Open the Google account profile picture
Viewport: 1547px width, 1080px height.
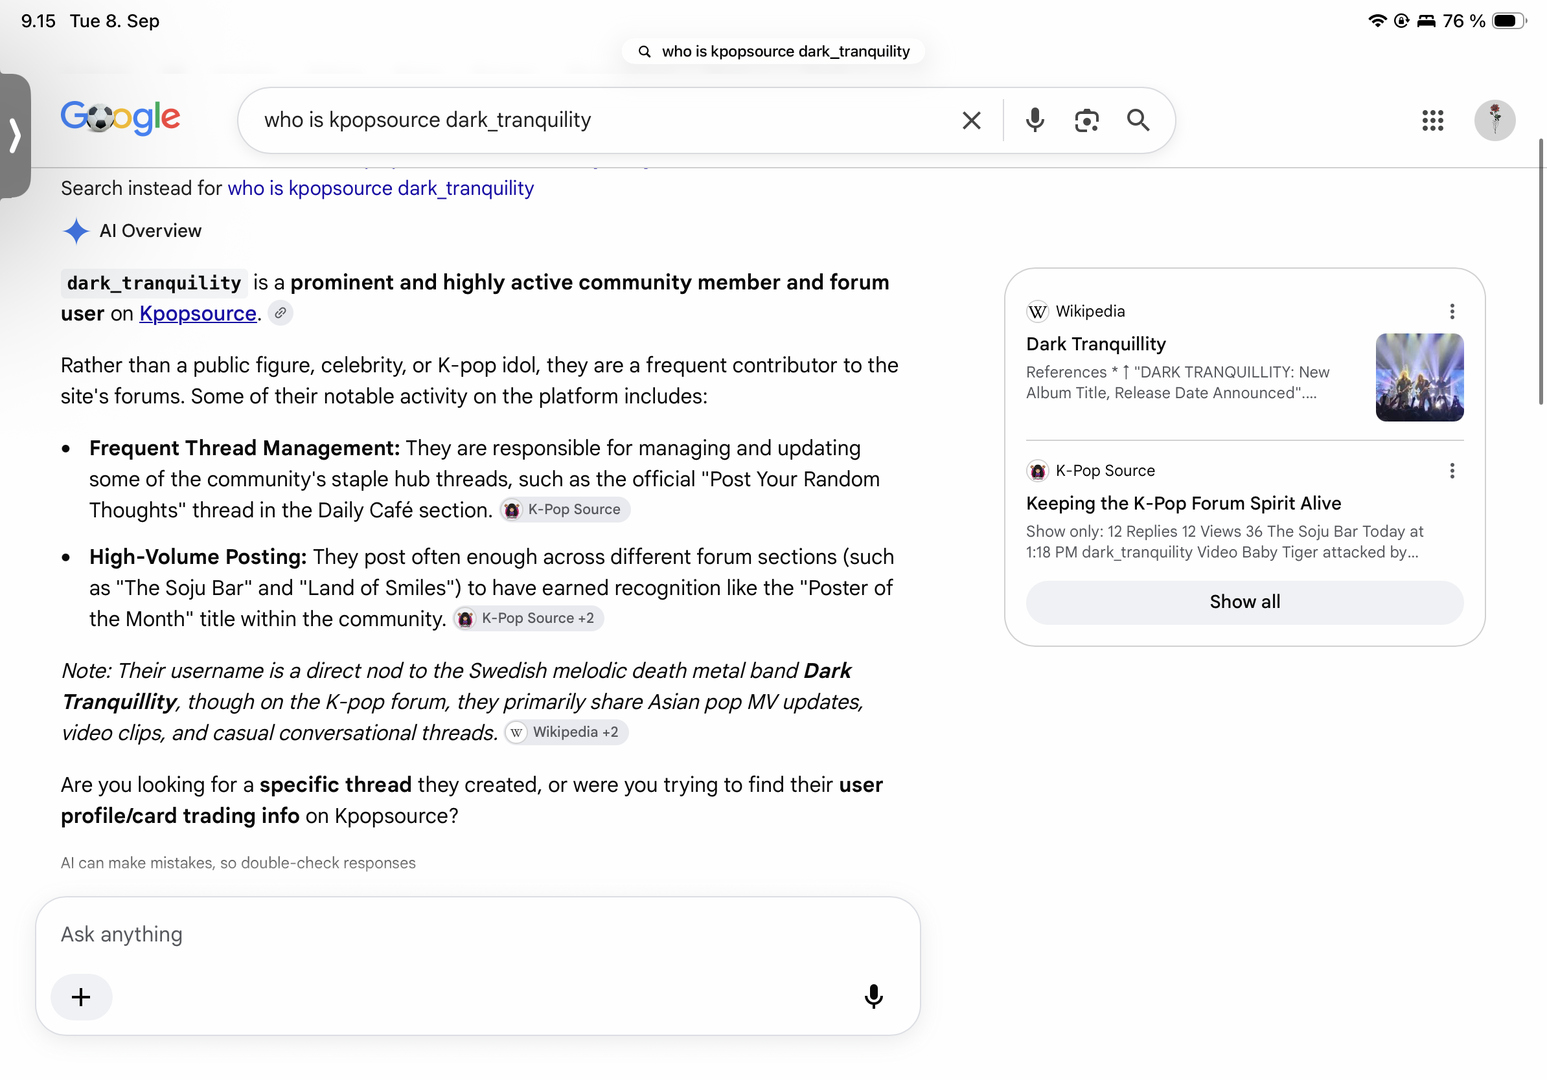coord(1495,120)
